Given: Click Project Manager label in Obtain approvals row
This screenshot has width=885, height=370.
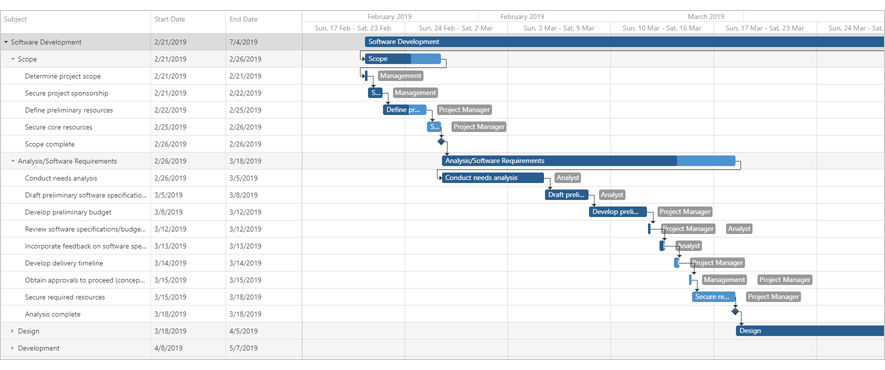Looking at the screenshot, I should (x=785, y=280).
